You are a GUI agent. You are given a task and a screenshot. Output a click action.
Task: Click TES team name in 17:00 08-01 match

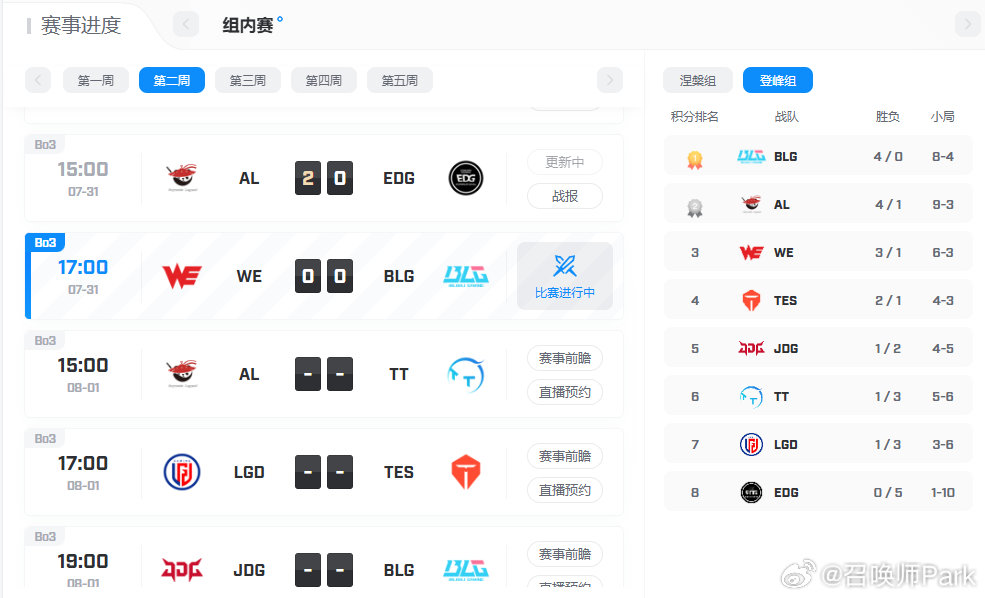[x=399, y=472]
